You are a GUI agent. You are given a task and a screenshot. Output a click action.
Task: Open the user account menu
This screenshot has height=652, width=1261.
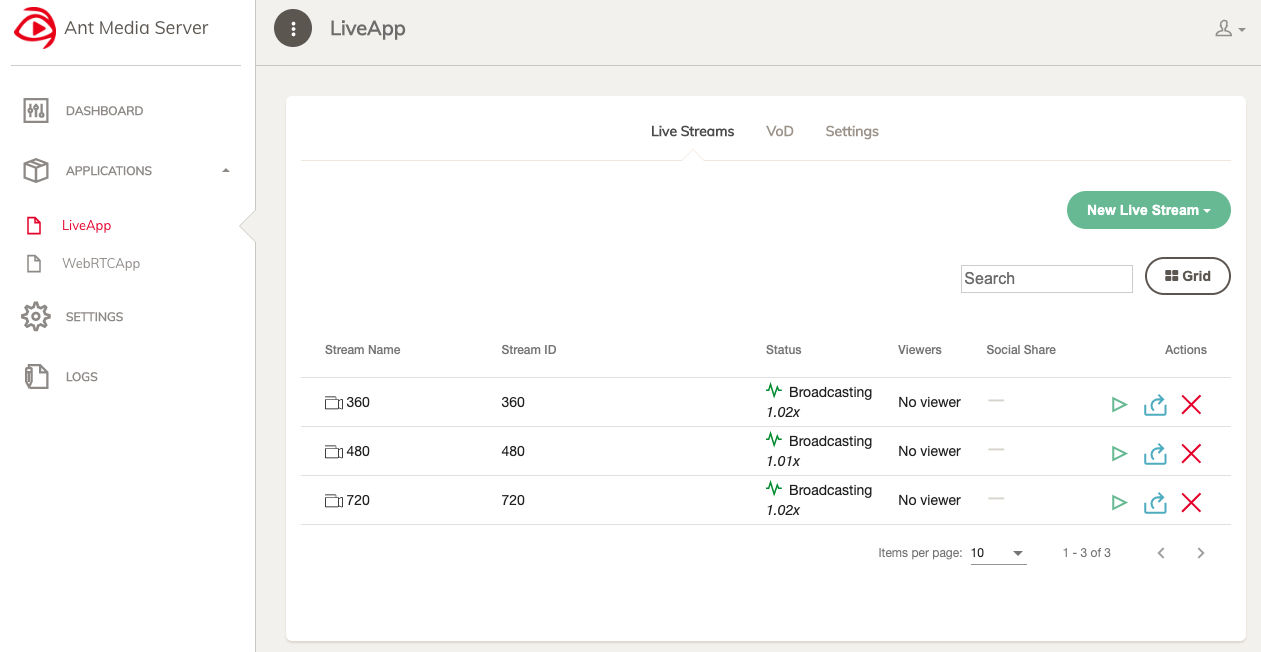(1229, 29)
